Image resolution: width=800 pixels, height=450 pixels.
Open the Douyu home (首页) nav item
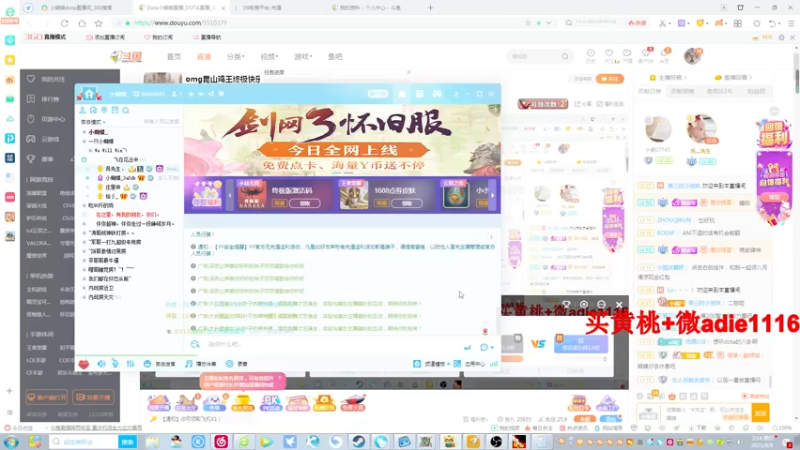(174, 57)
